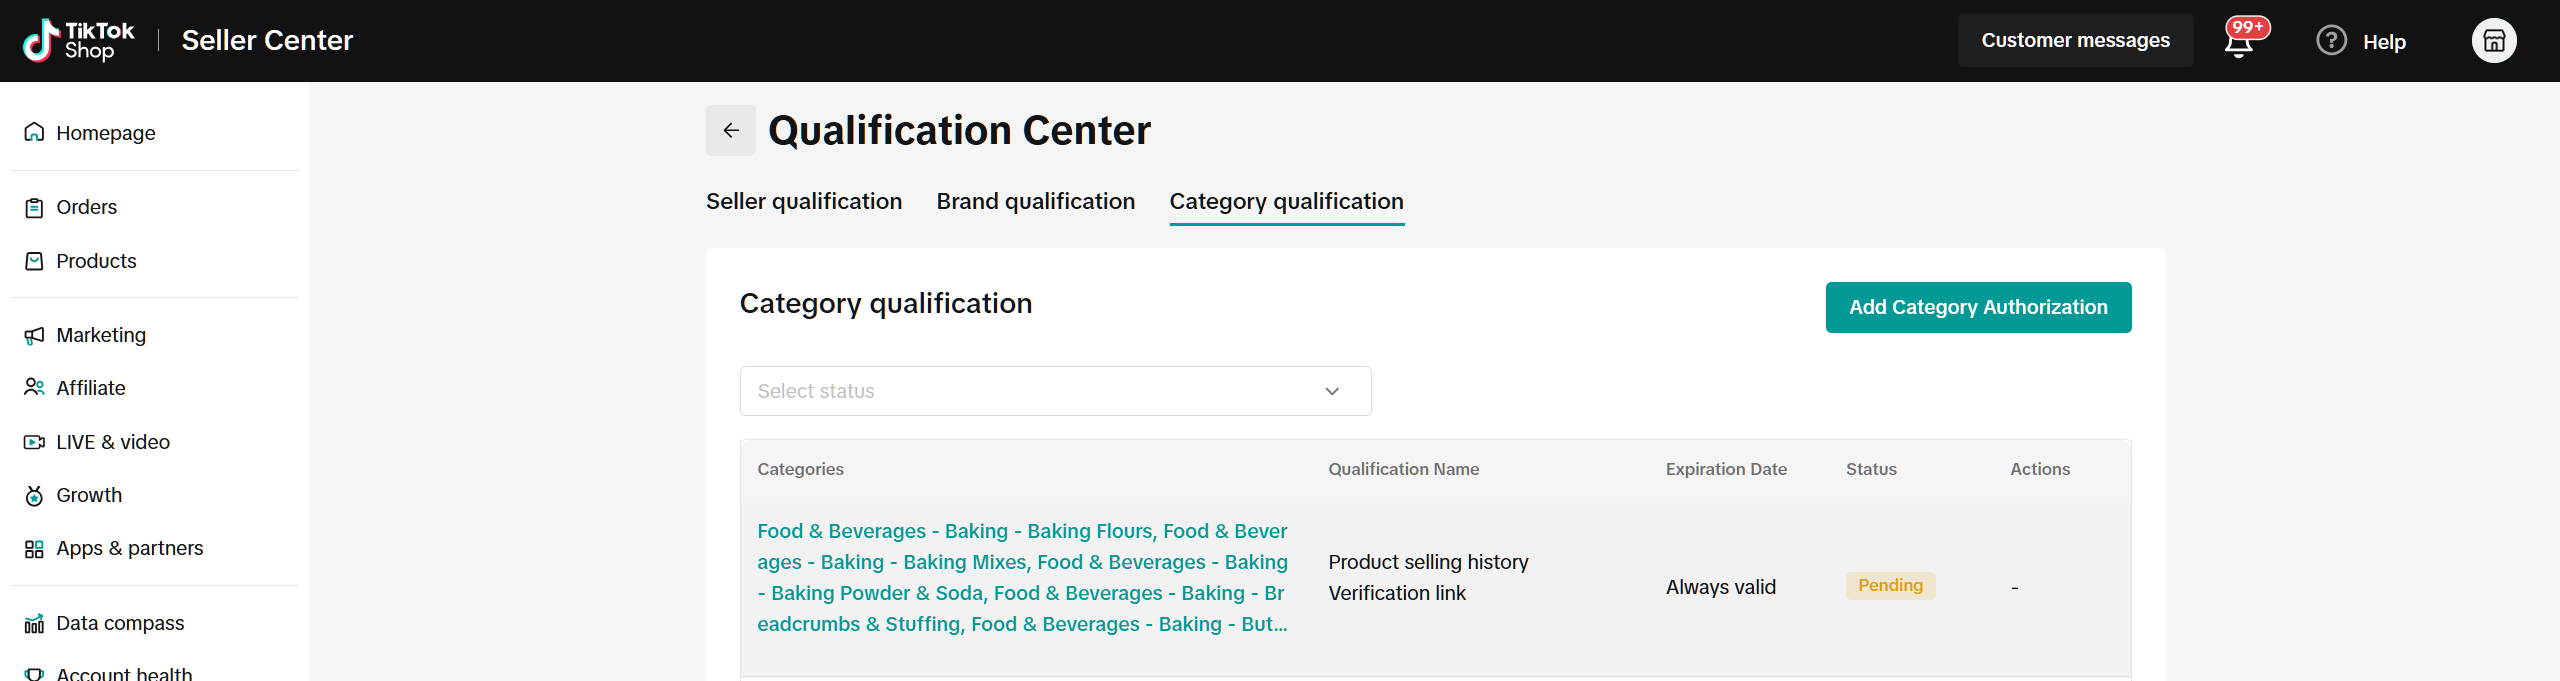Expand the Select status dropdown

pyautogui.click(x=1055, y=391)
